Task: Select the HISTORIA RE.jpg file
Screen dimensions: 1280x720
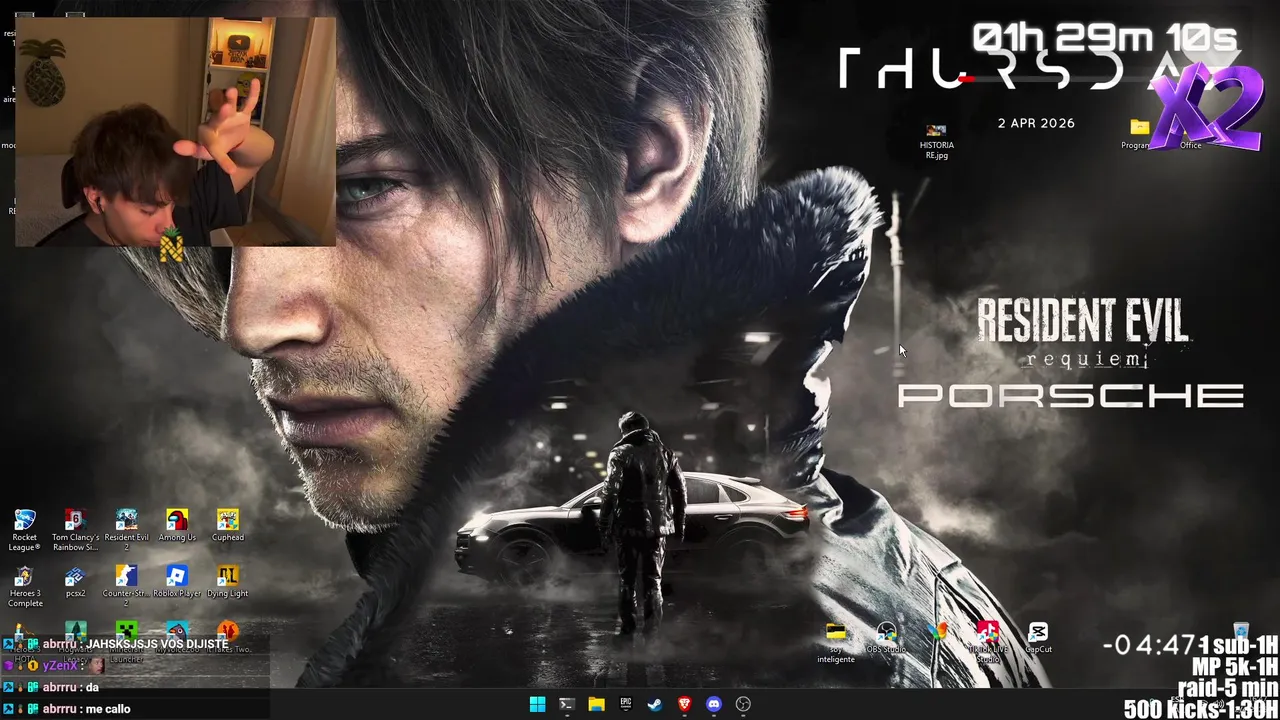Action: (x=936, y=141)
